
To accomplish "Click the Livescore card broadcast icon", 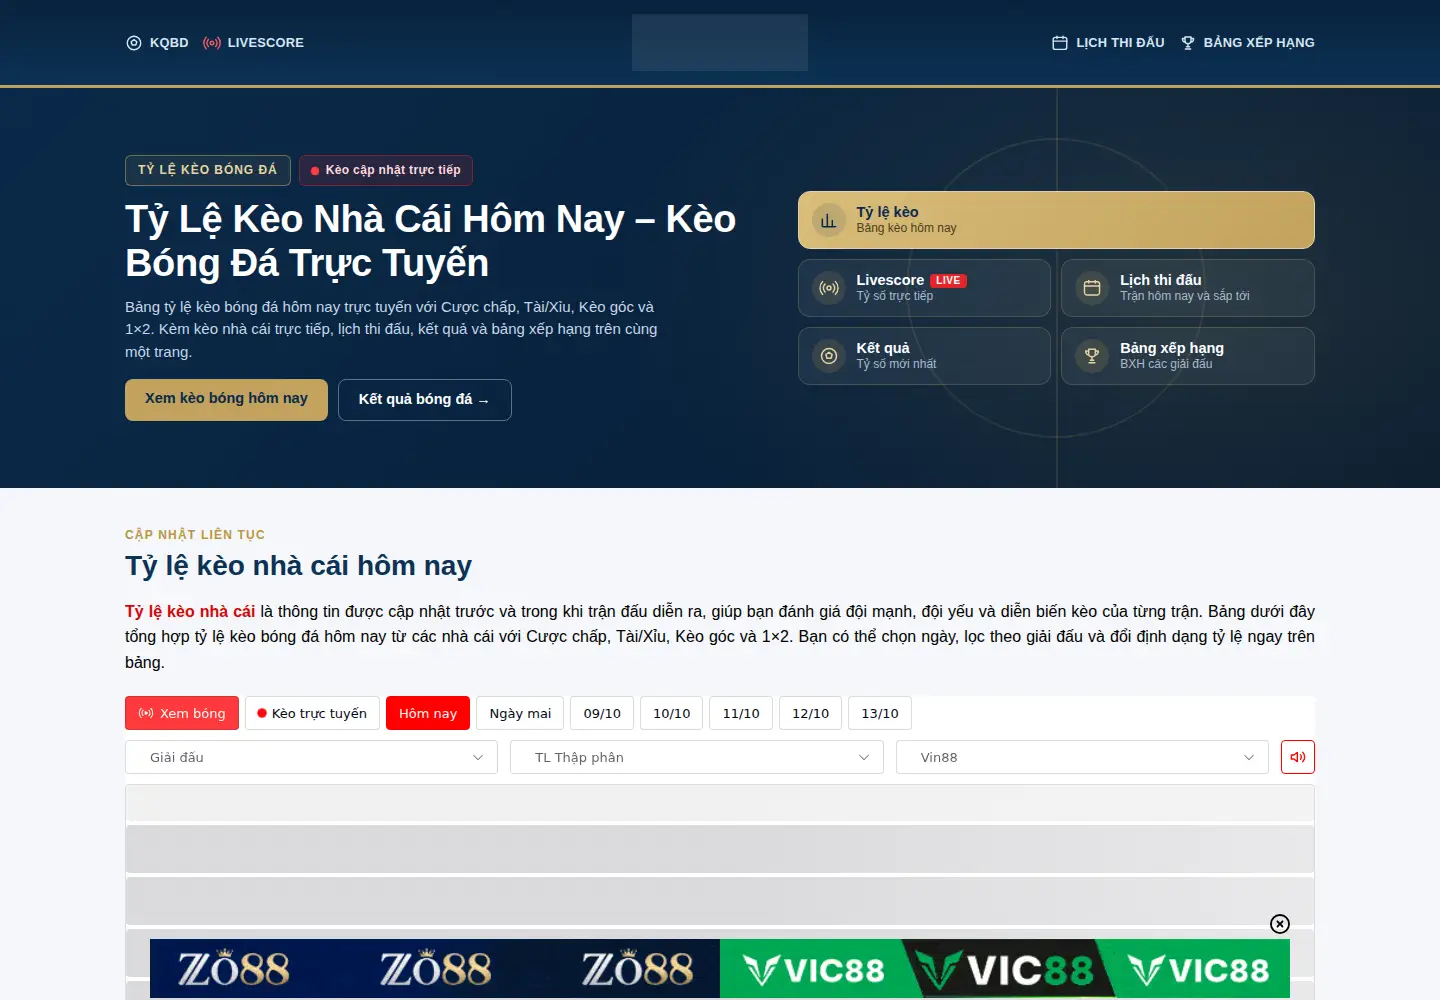I will 828,288.
